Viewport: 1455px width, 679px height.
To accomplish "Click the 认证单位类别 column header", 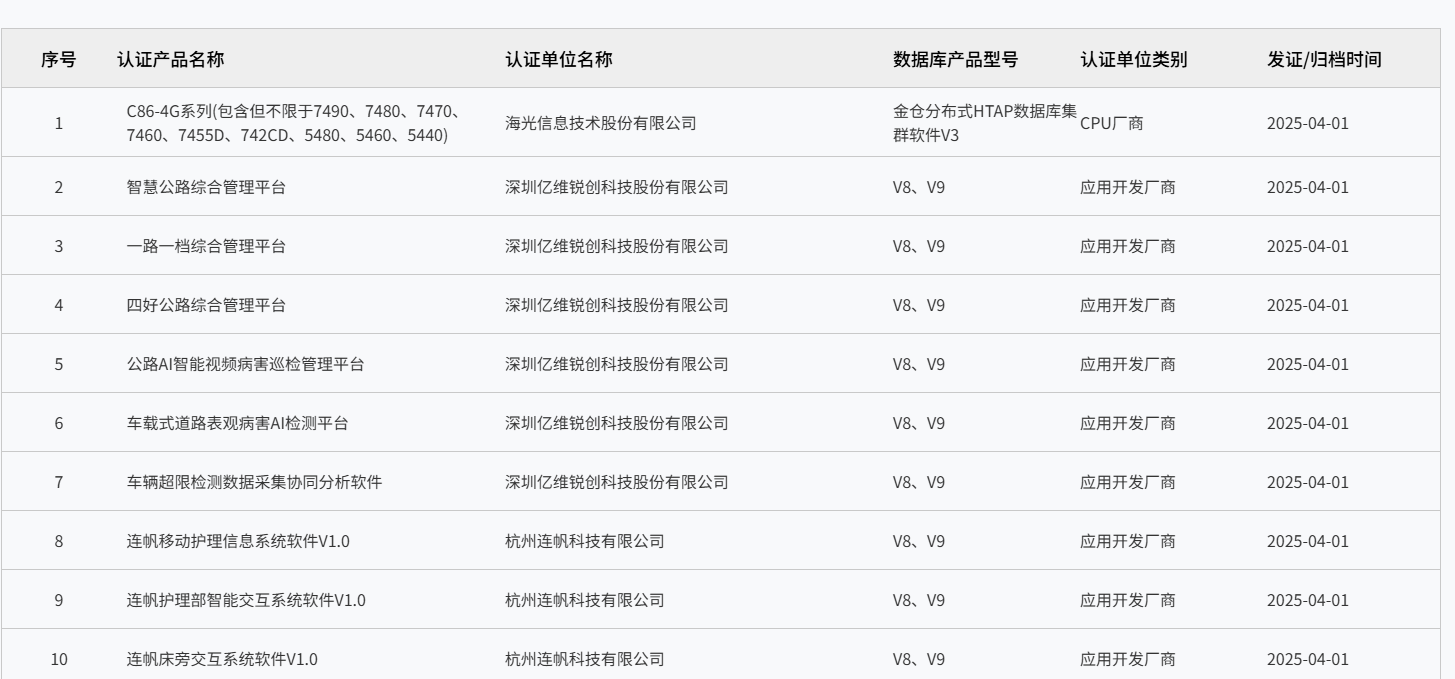I will tap(1134, 59).
